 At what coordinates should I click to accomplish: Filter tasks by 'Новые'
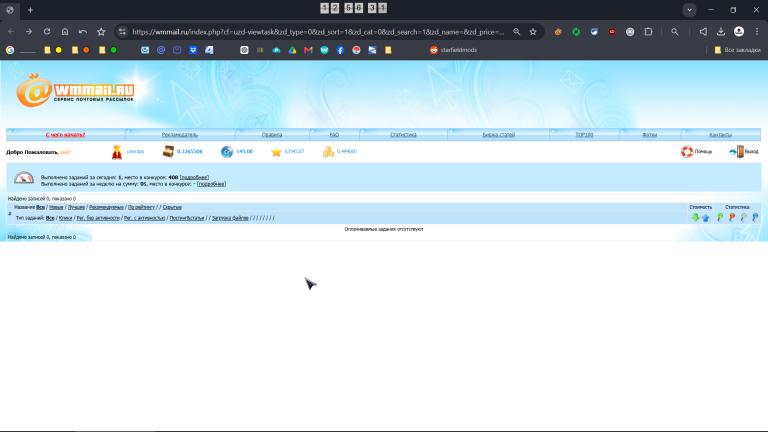56,207
